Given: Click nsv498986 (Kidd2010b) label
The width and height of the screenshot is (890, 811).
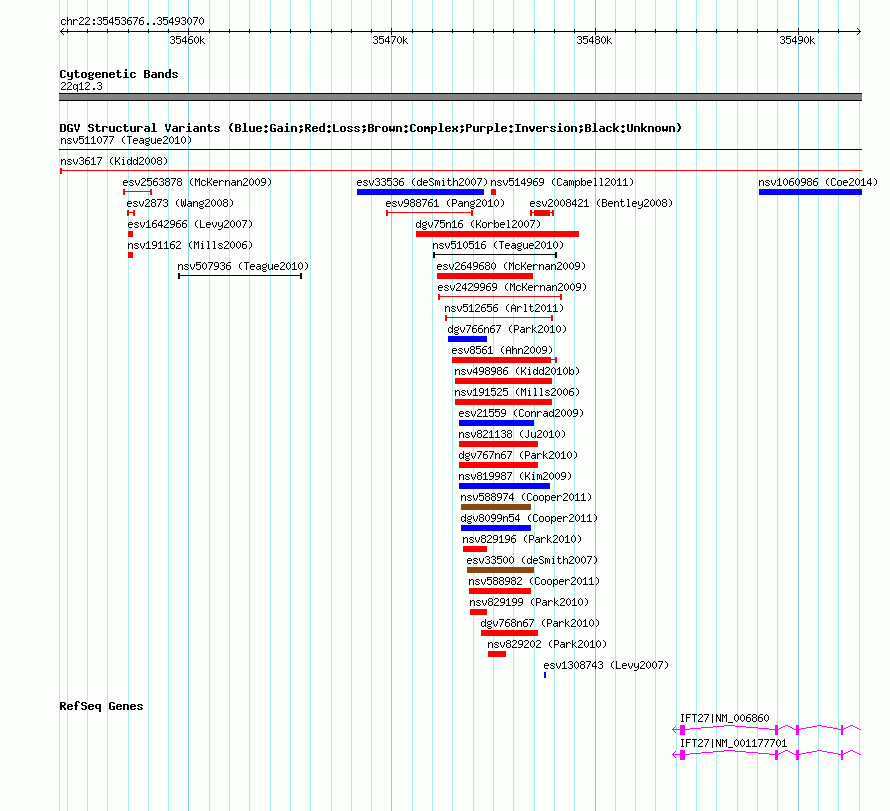Looking at the screenshot, I should [x=517, y=371].
